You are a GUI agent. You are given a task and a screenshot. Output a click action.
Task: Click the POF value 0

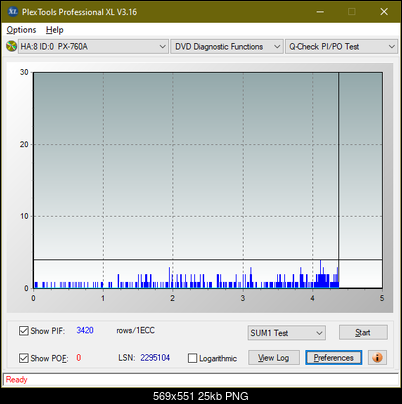[79, 358]
